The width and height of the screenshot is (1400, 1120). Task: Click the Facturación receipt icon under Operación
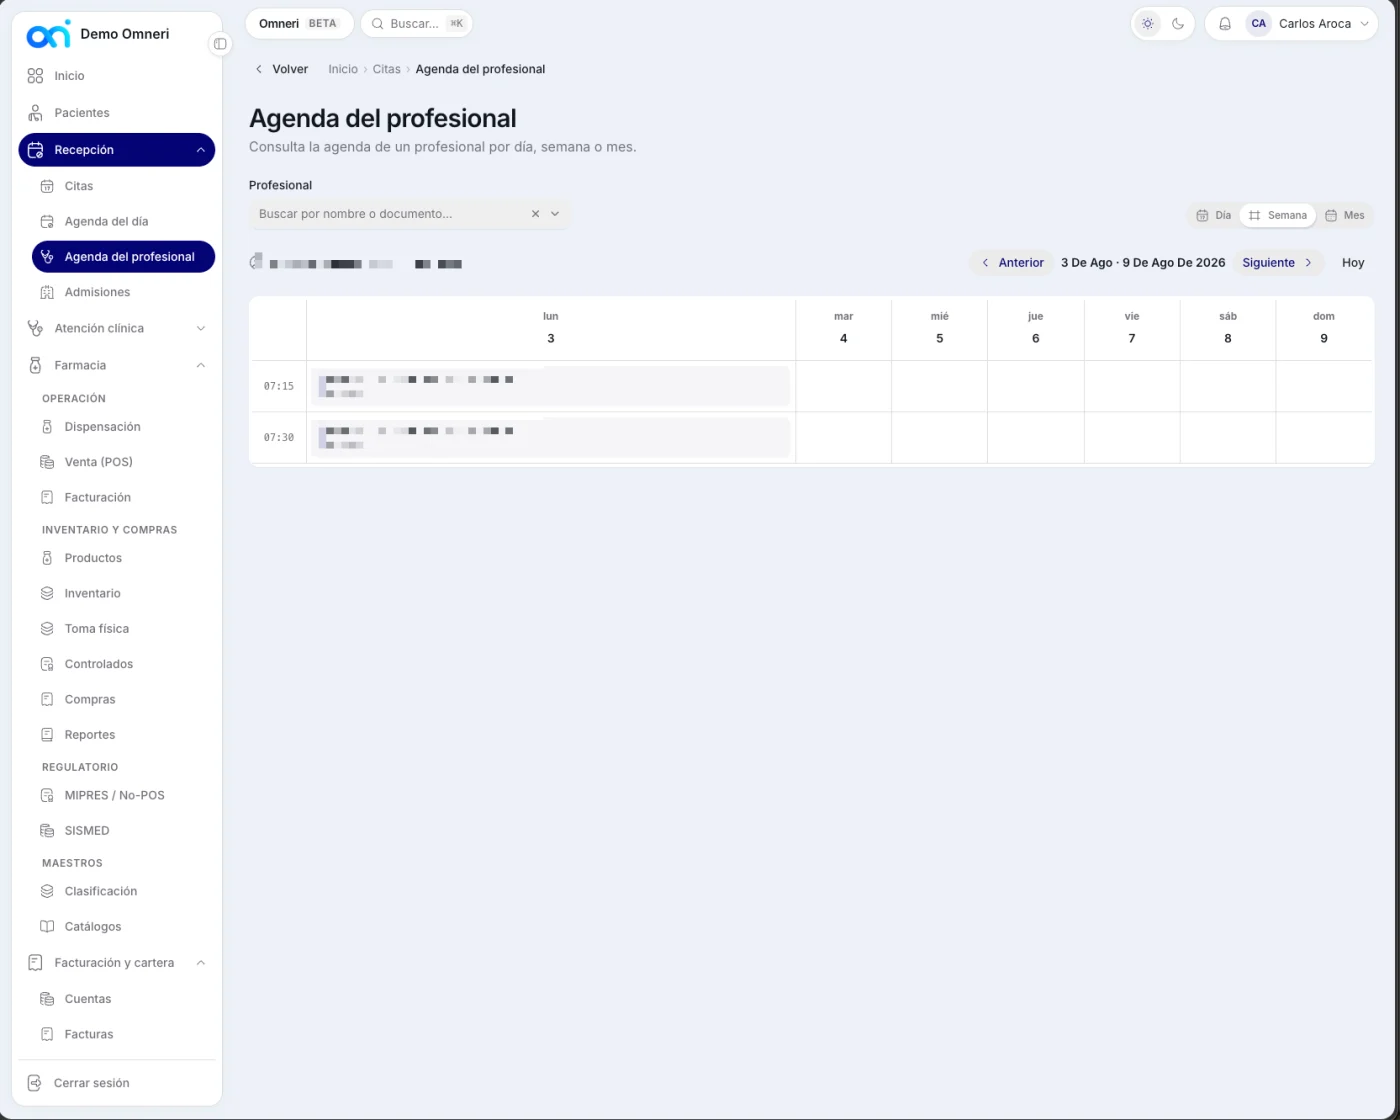(x=47, y=497)
